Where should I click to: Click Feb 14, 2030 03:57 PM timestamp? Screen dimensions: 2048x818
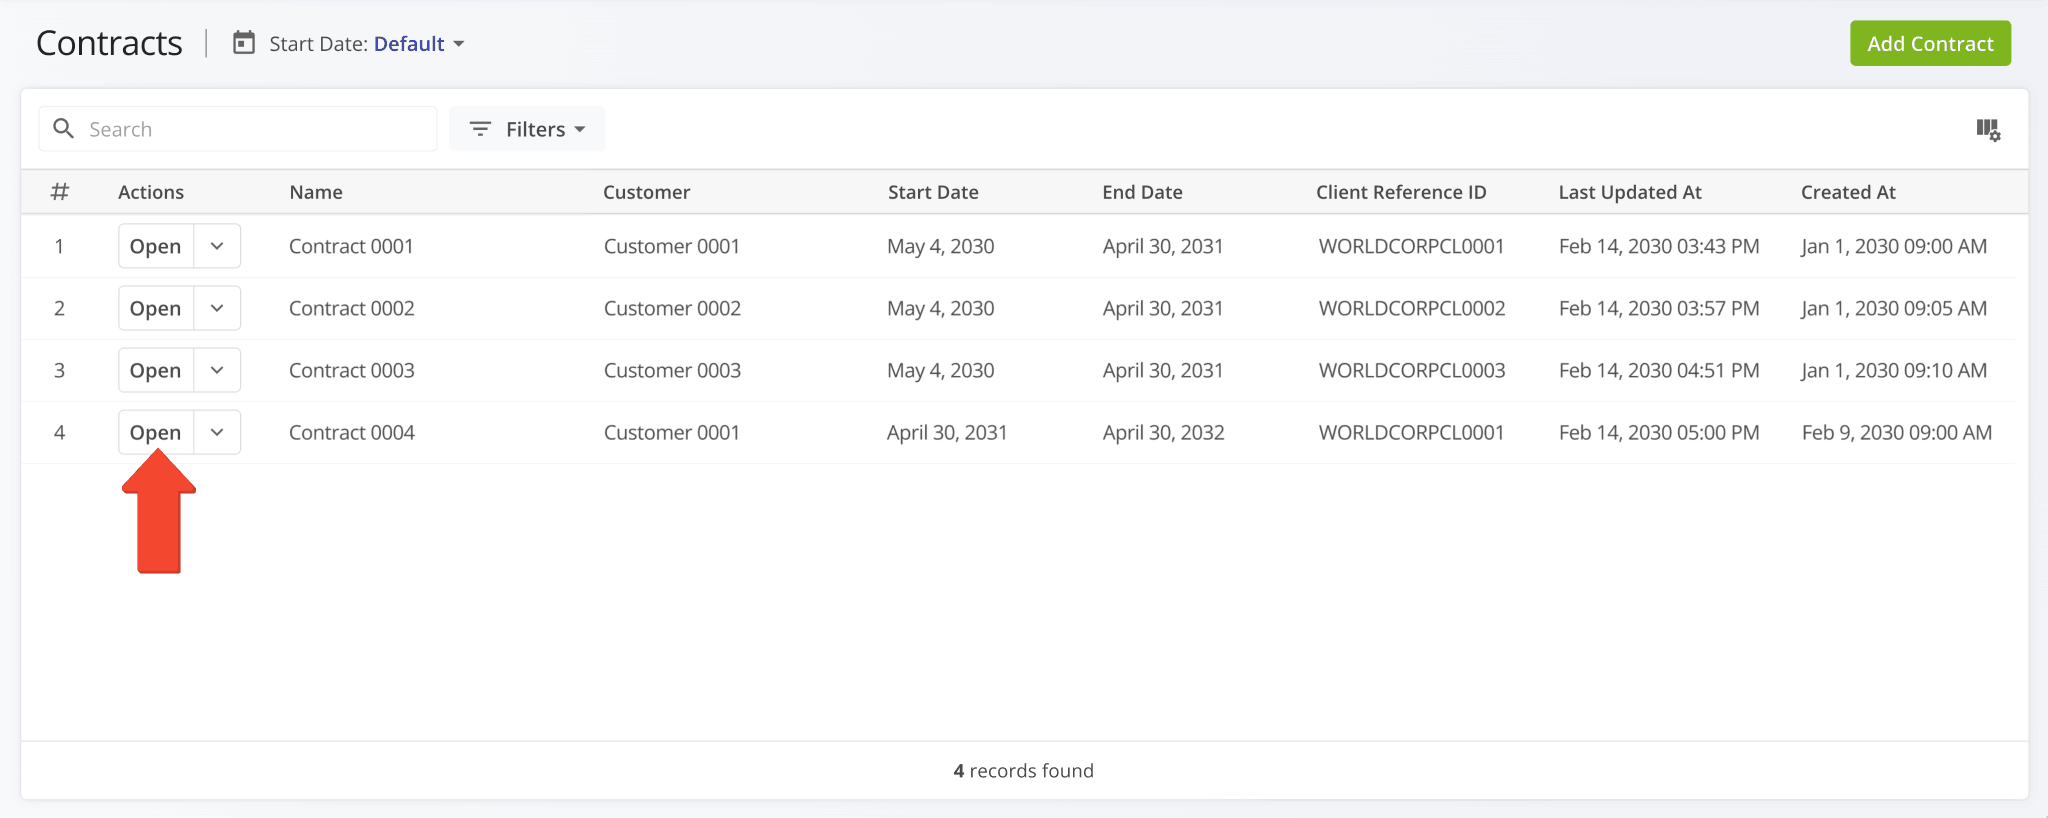click(1659, 308)
